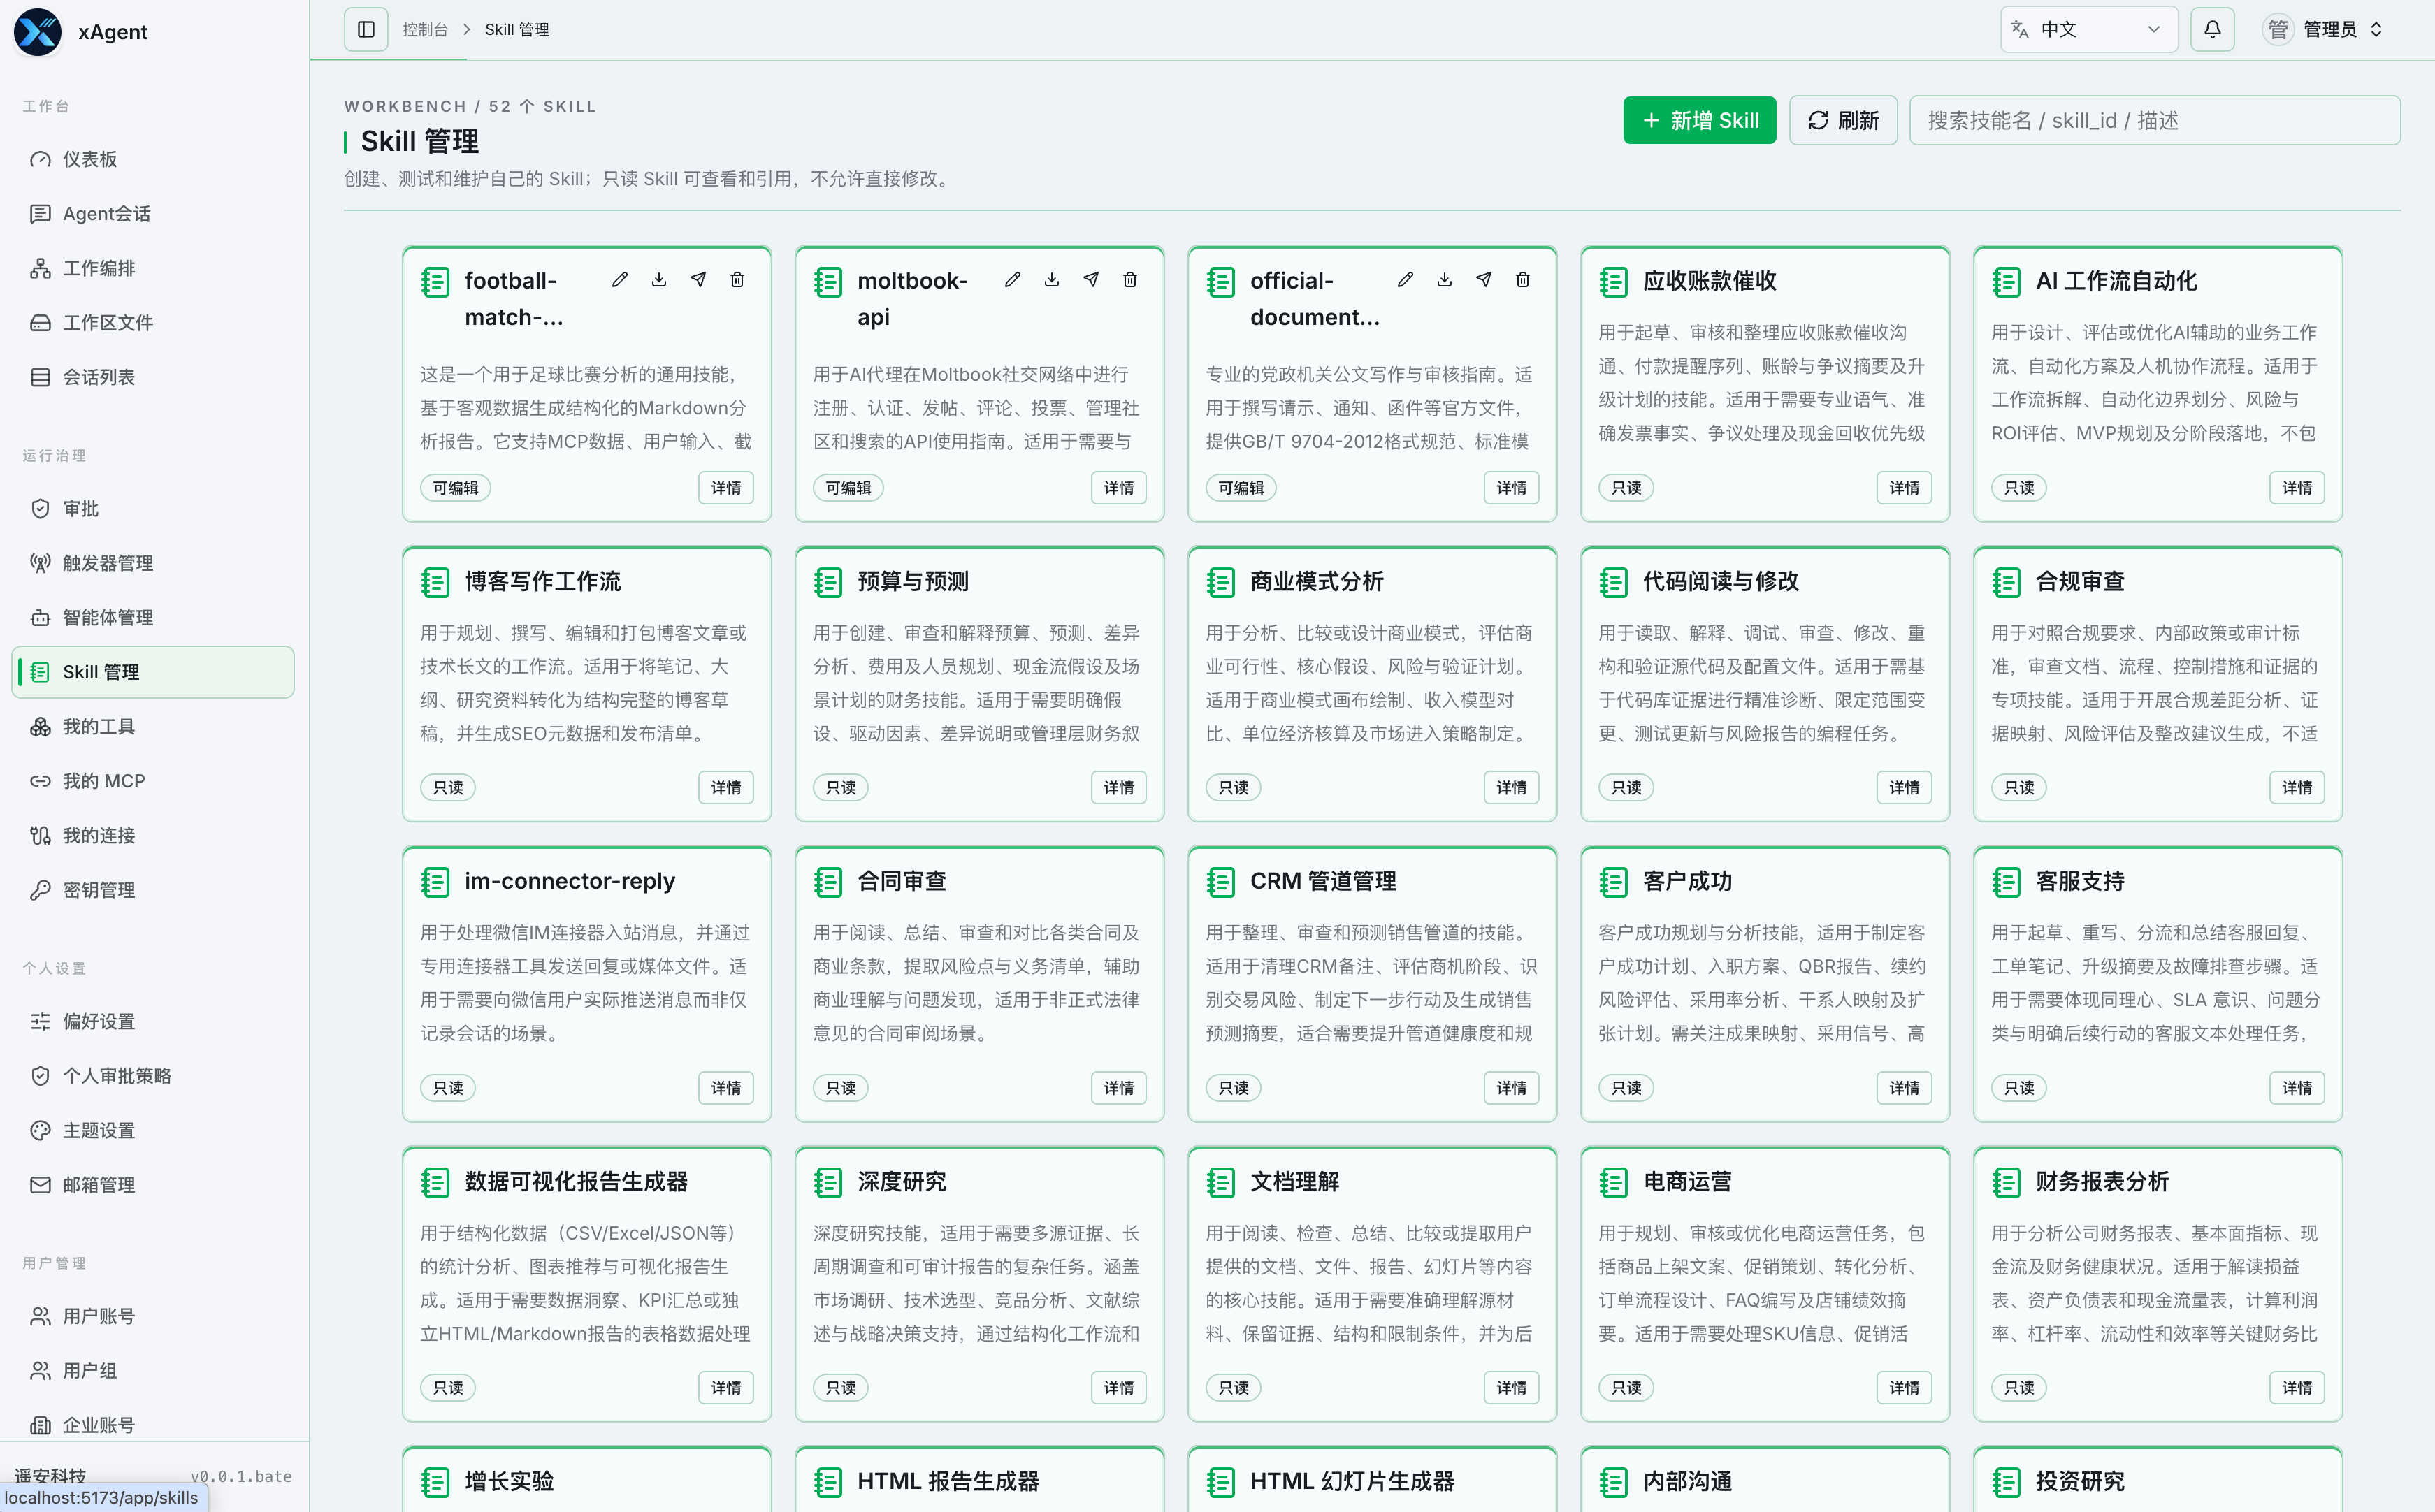
Task: Focus the skill search field
Action: [x=2154, y=121]
